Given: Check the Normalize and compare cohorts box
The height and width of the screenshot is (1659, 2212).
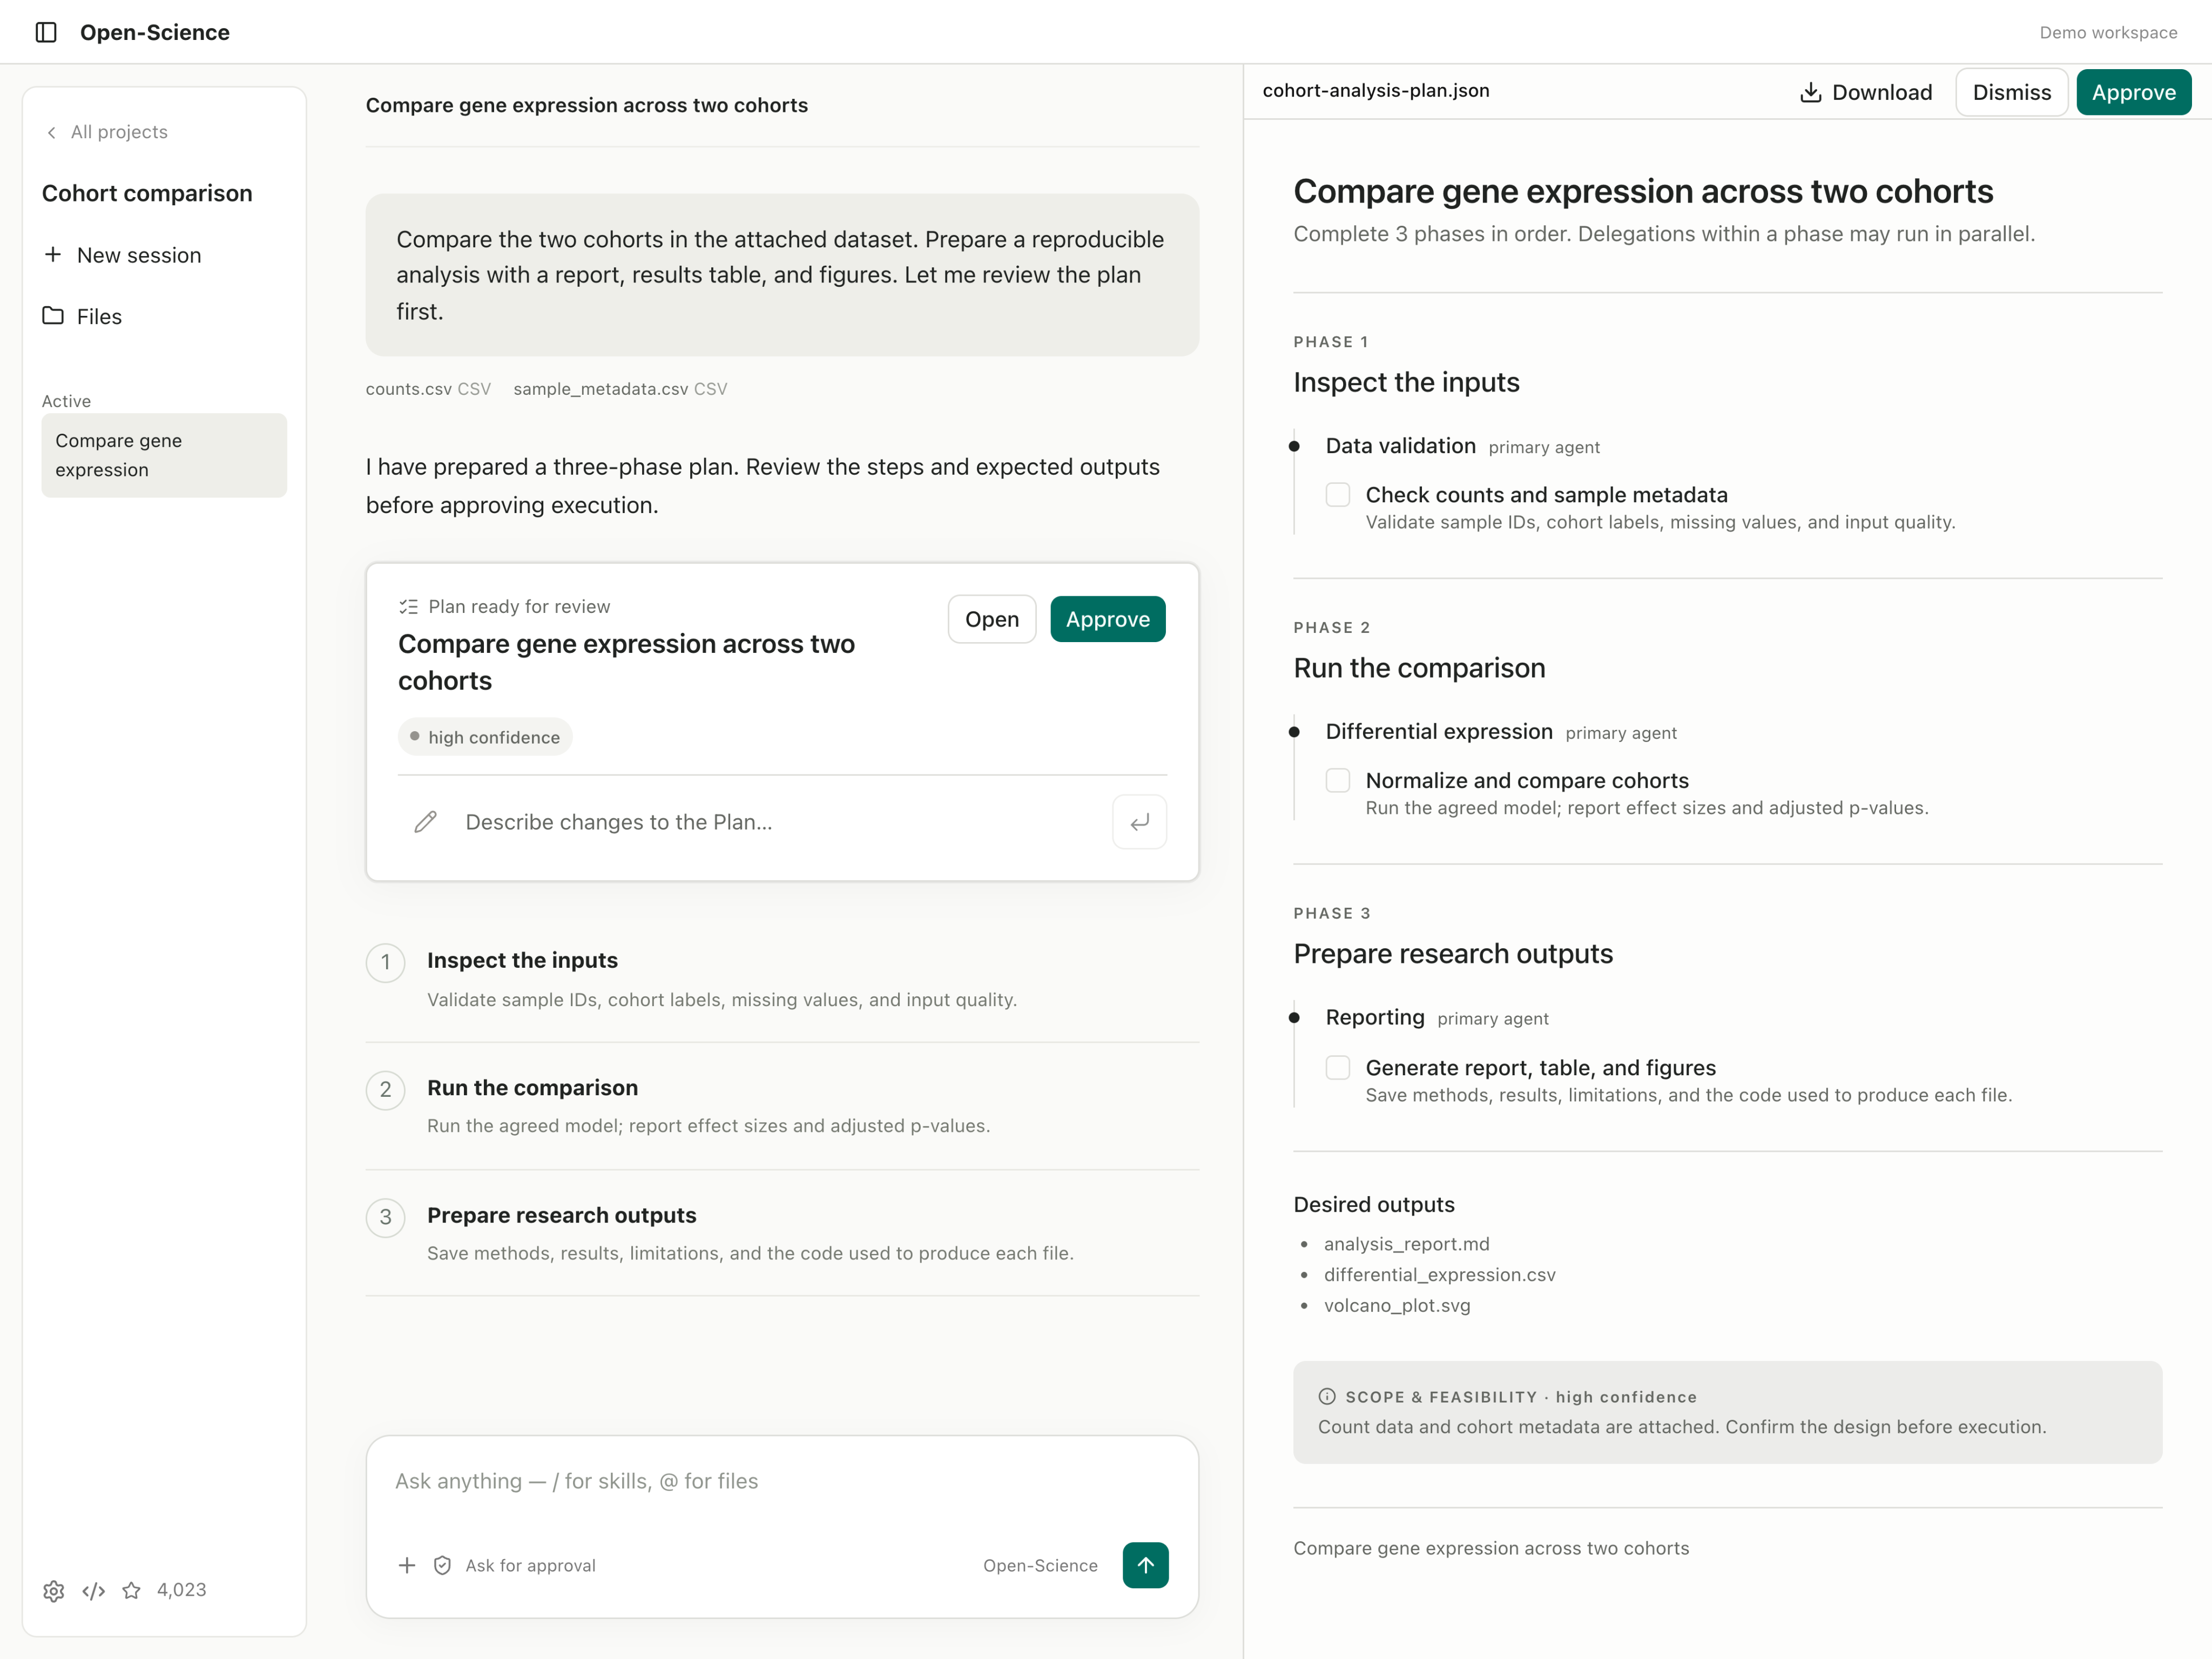Looking at the screenshot, I should (x=1337, y=781).
